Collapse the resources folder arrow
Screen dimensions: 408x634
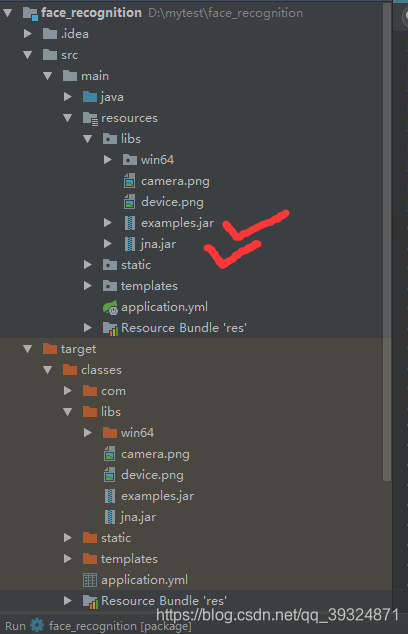coord(68,118)
